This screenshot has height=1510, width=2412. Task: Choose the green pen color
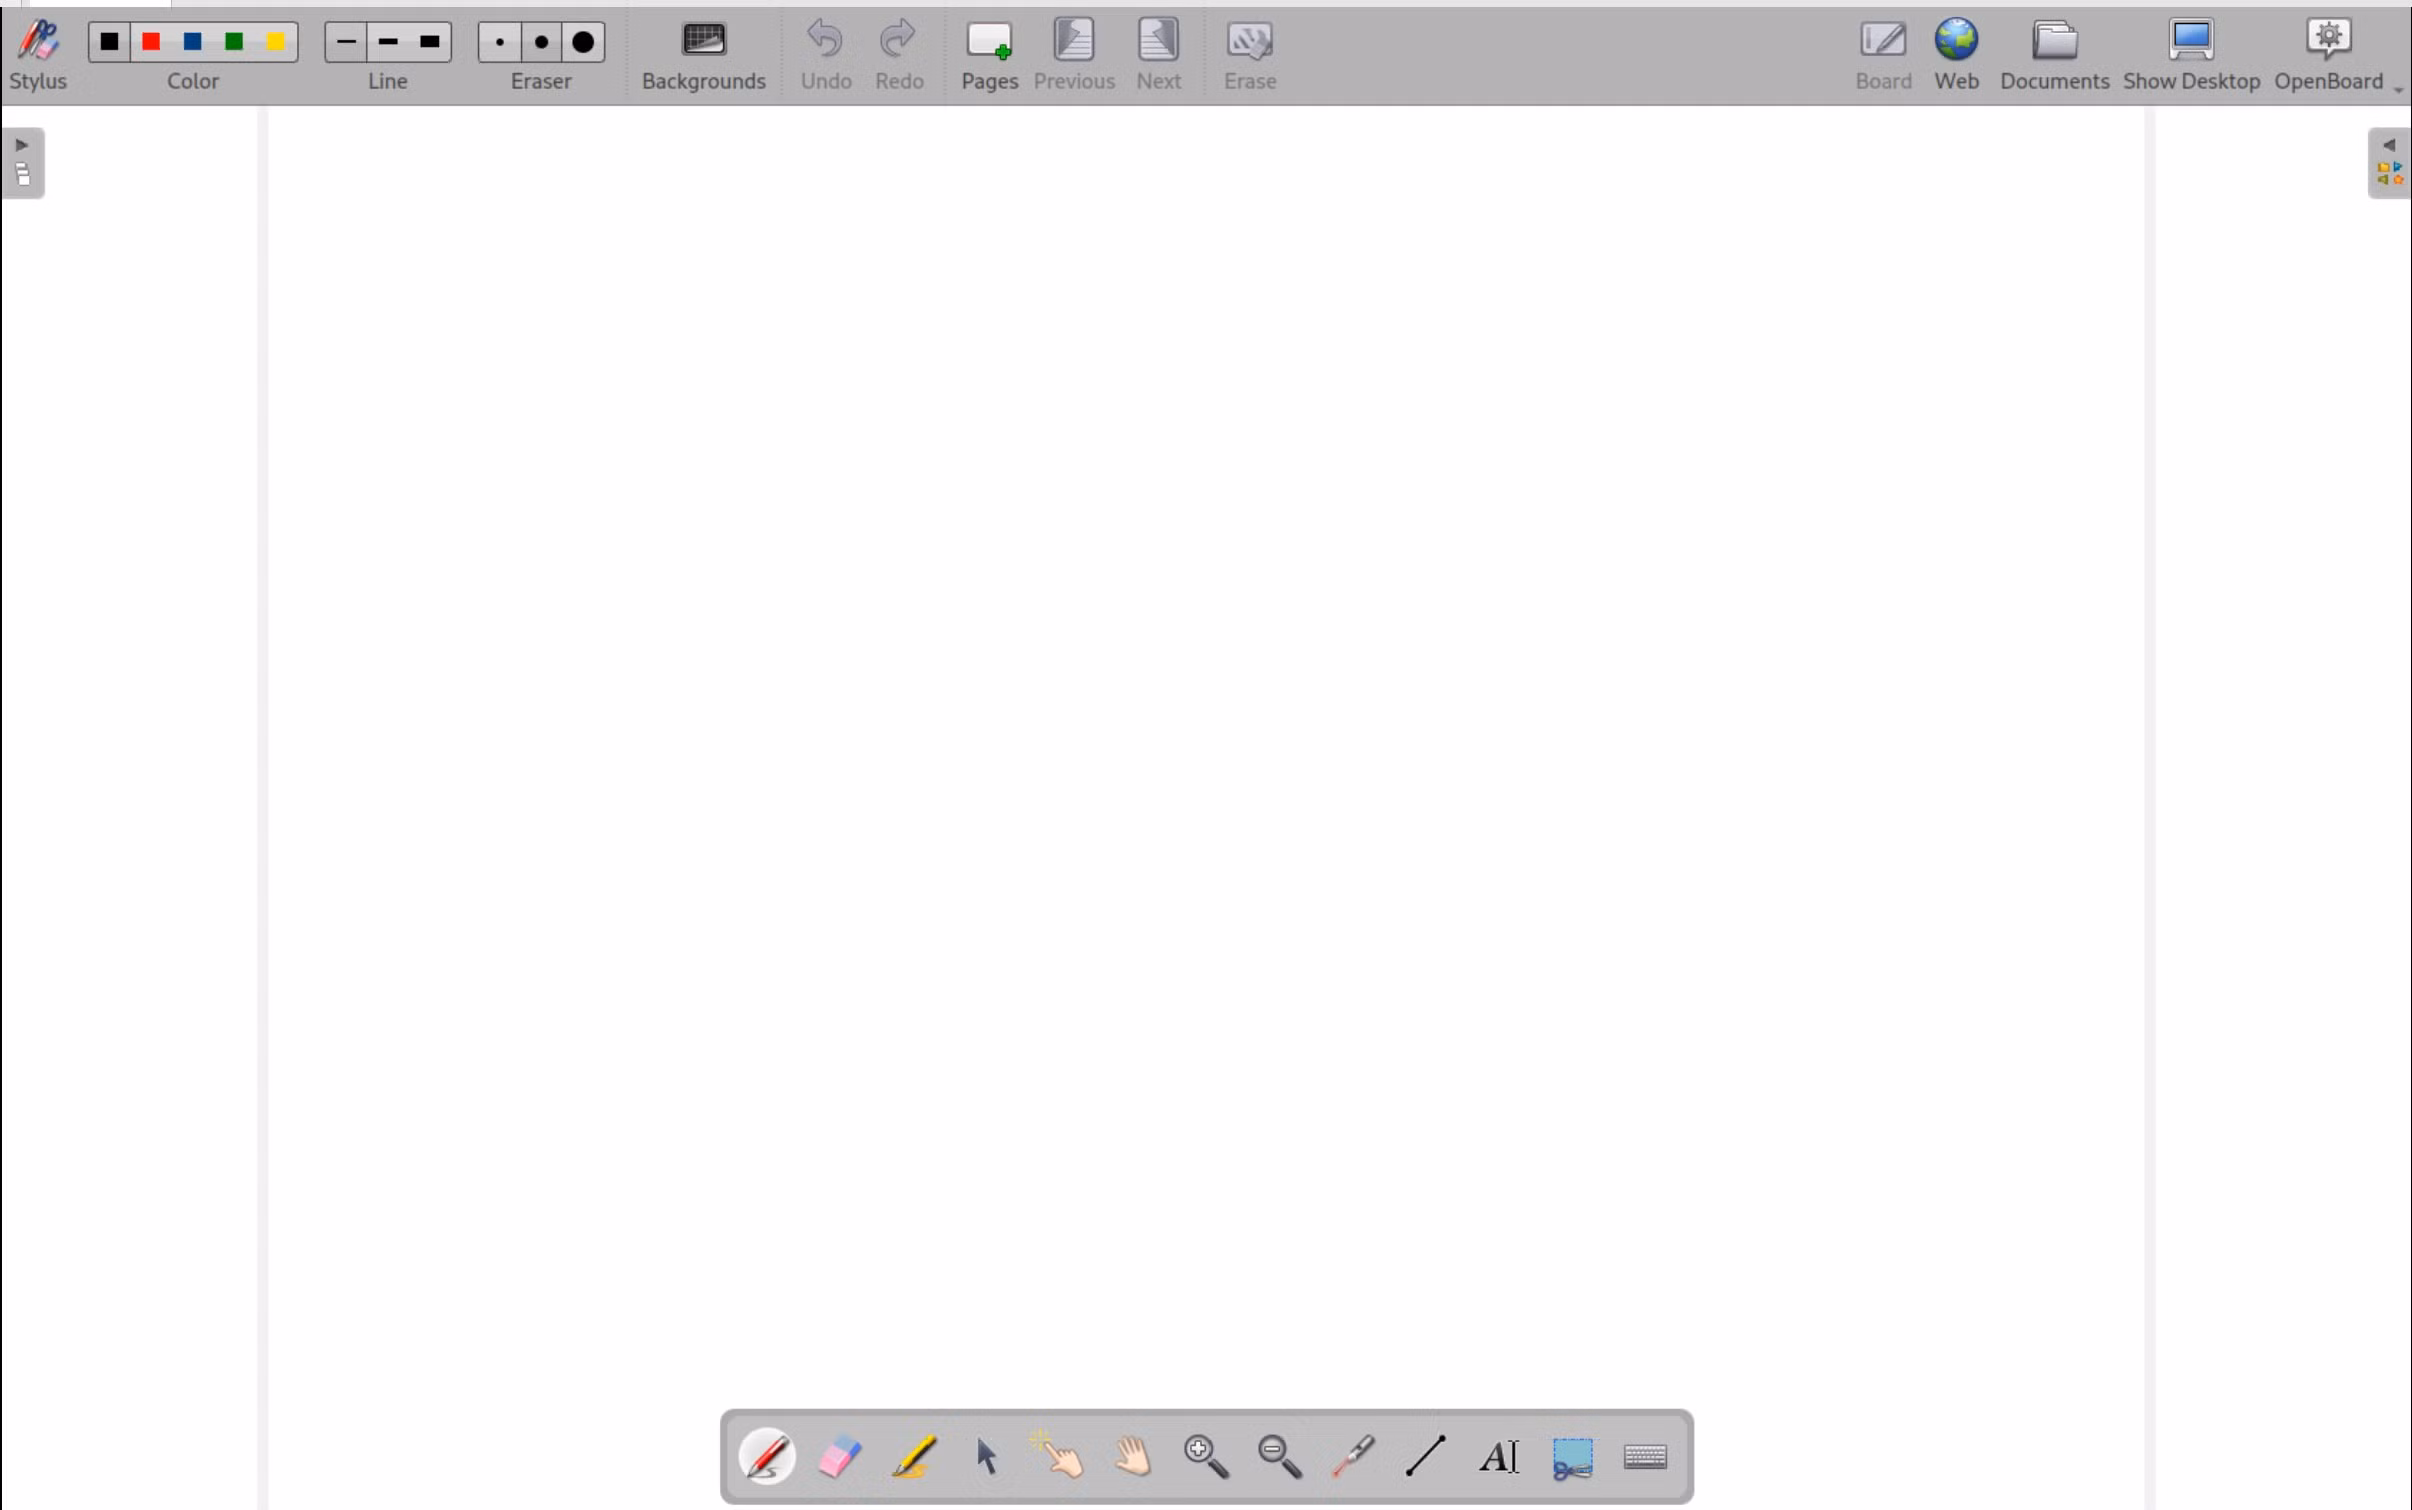(x=234, y=42)
